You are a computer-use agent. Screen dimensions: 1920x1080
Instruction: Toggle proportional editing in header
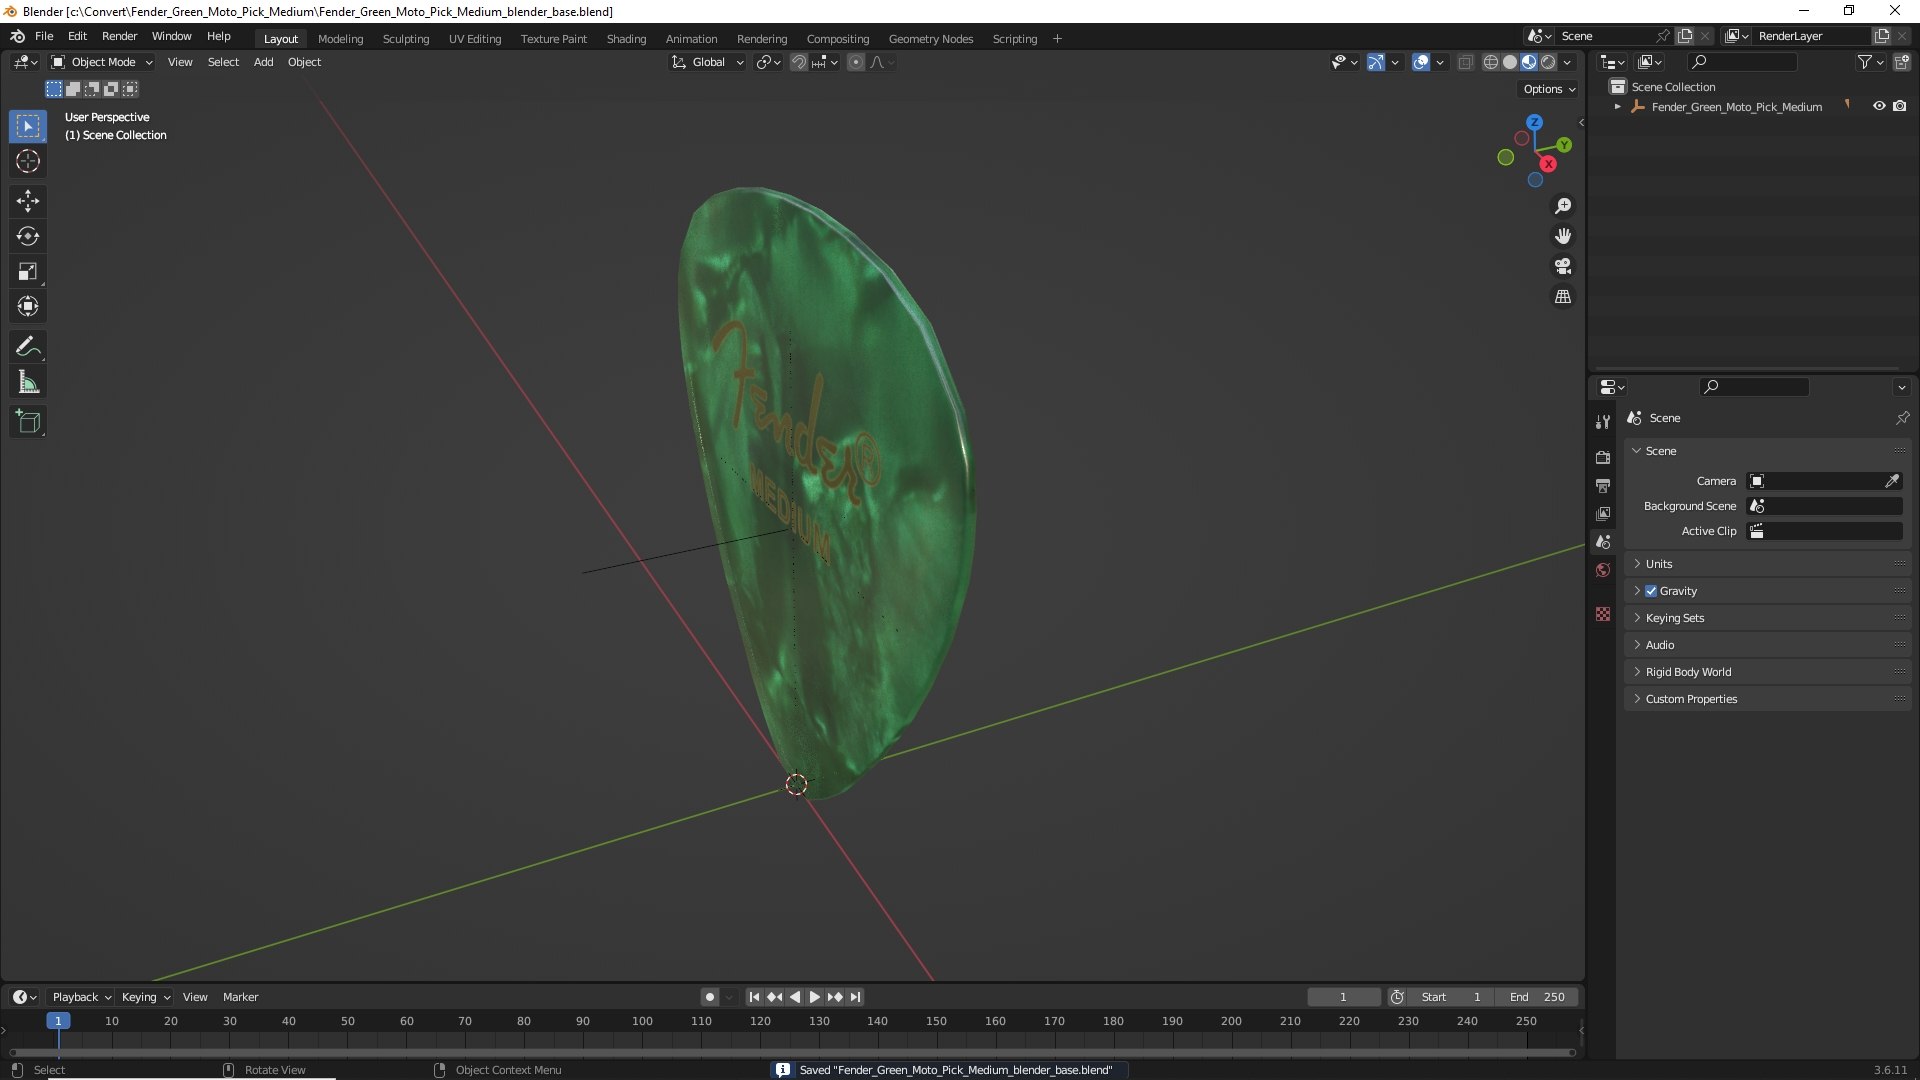(856, 62)
